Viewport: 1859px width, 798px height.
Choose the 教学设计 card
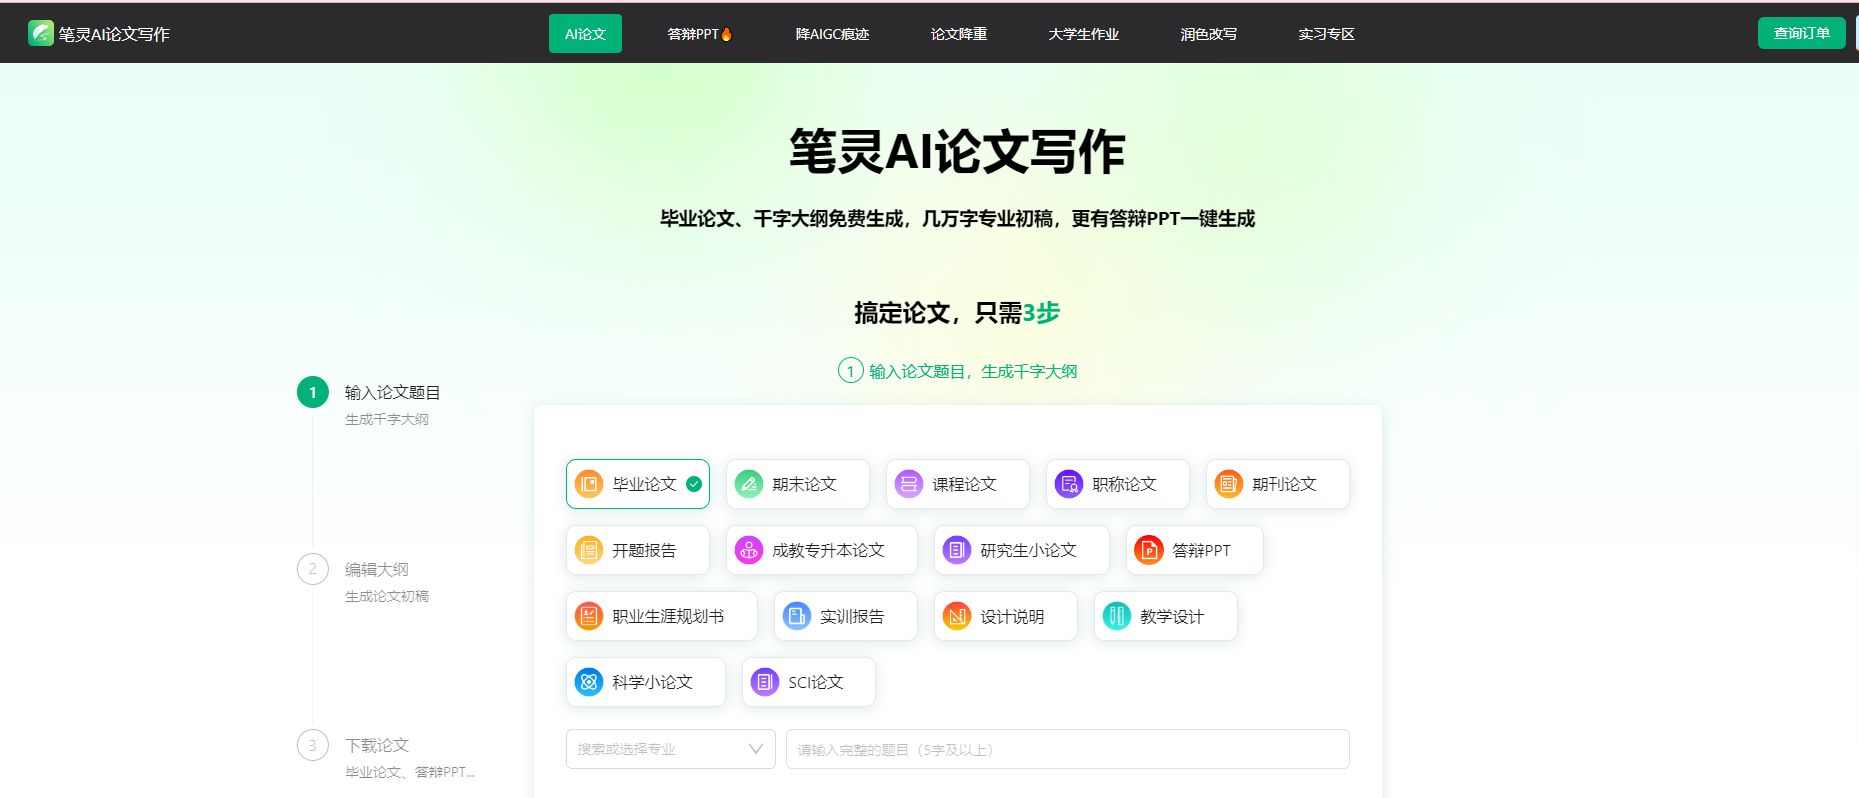tap(1166, 616)
